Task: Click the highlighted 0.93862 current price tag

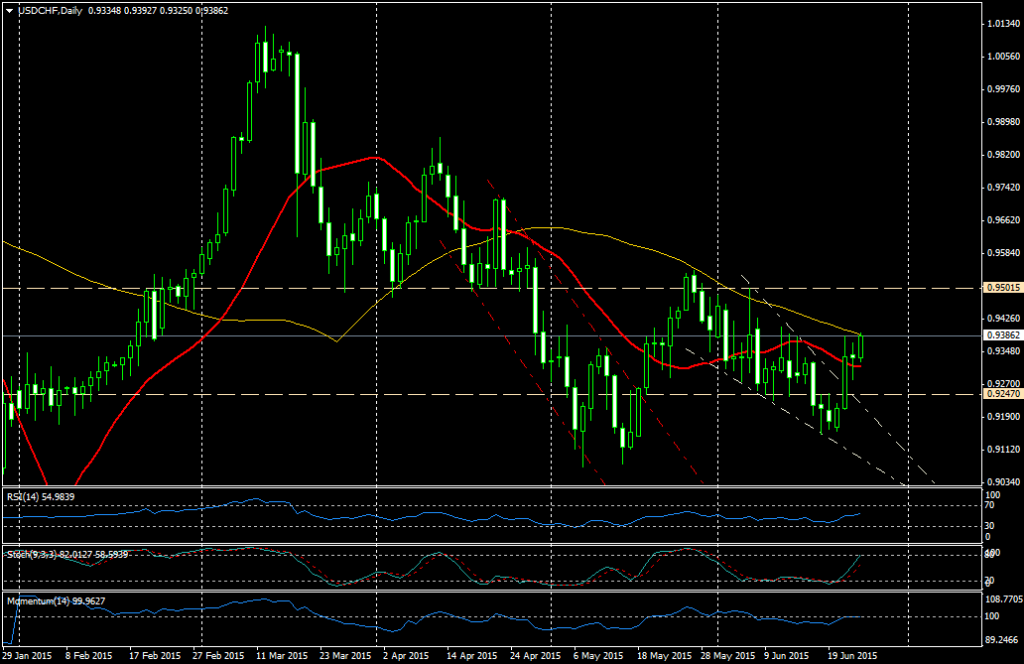Action: 1000,336
